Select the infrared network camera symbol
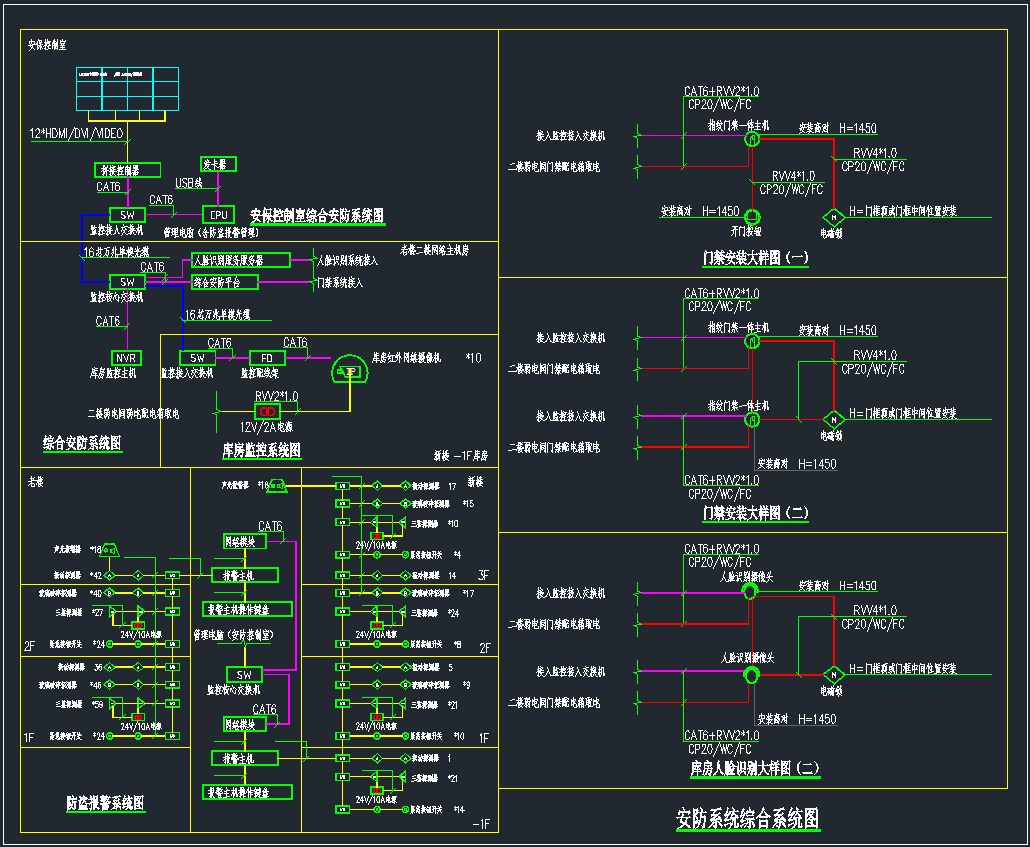Viewport: 1030px width, 847px height. click(350, 370)
